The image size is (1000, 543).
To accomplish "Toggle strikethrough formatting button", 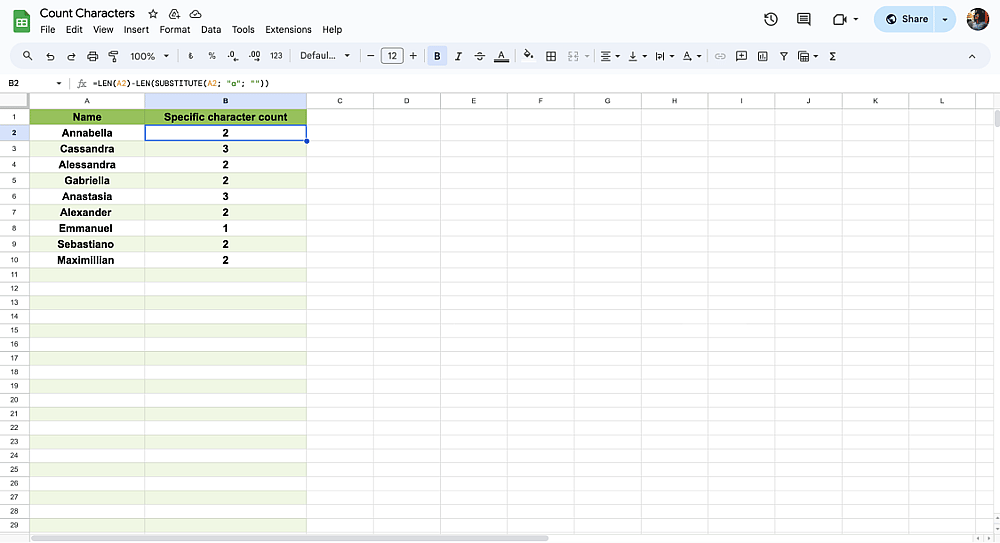I will pyautogui.click(x=480, y=56).
